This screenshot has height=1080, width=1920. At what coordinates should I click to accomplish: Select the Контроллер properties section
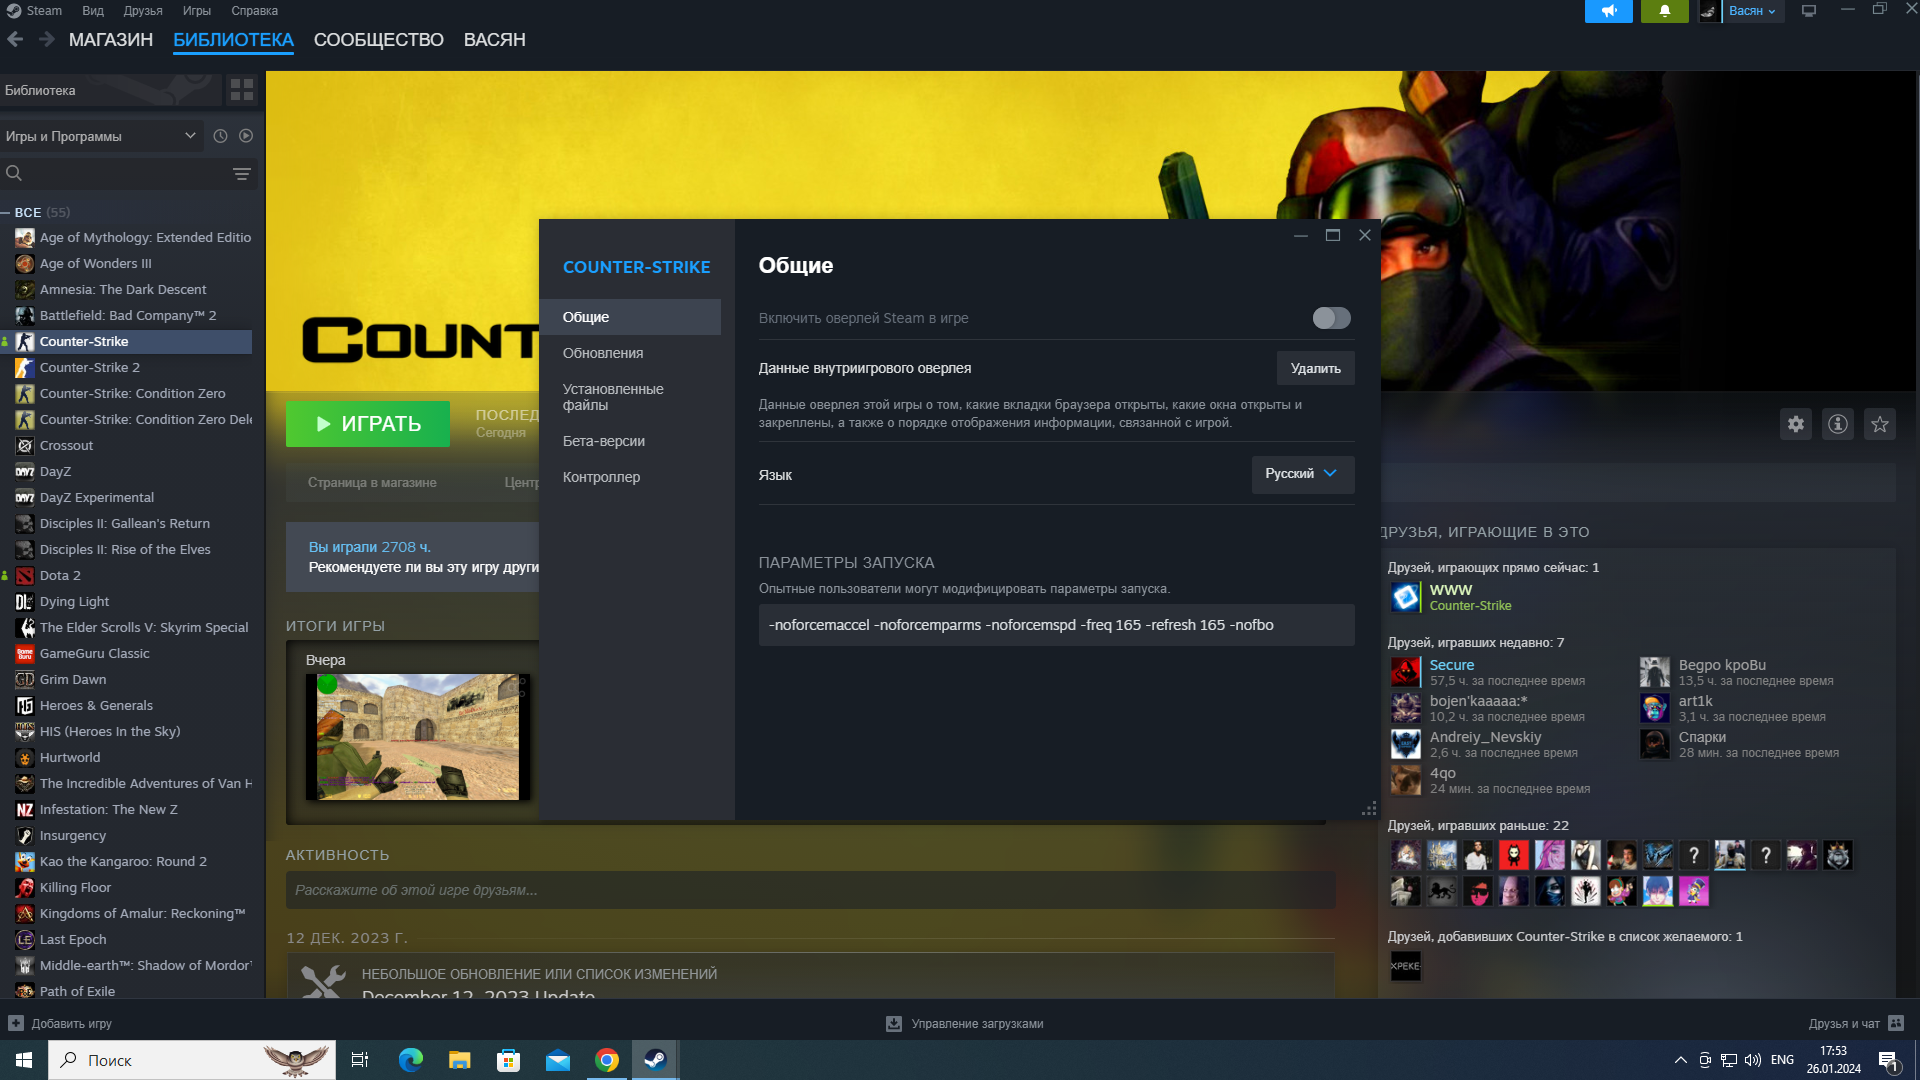pos(630,477)
